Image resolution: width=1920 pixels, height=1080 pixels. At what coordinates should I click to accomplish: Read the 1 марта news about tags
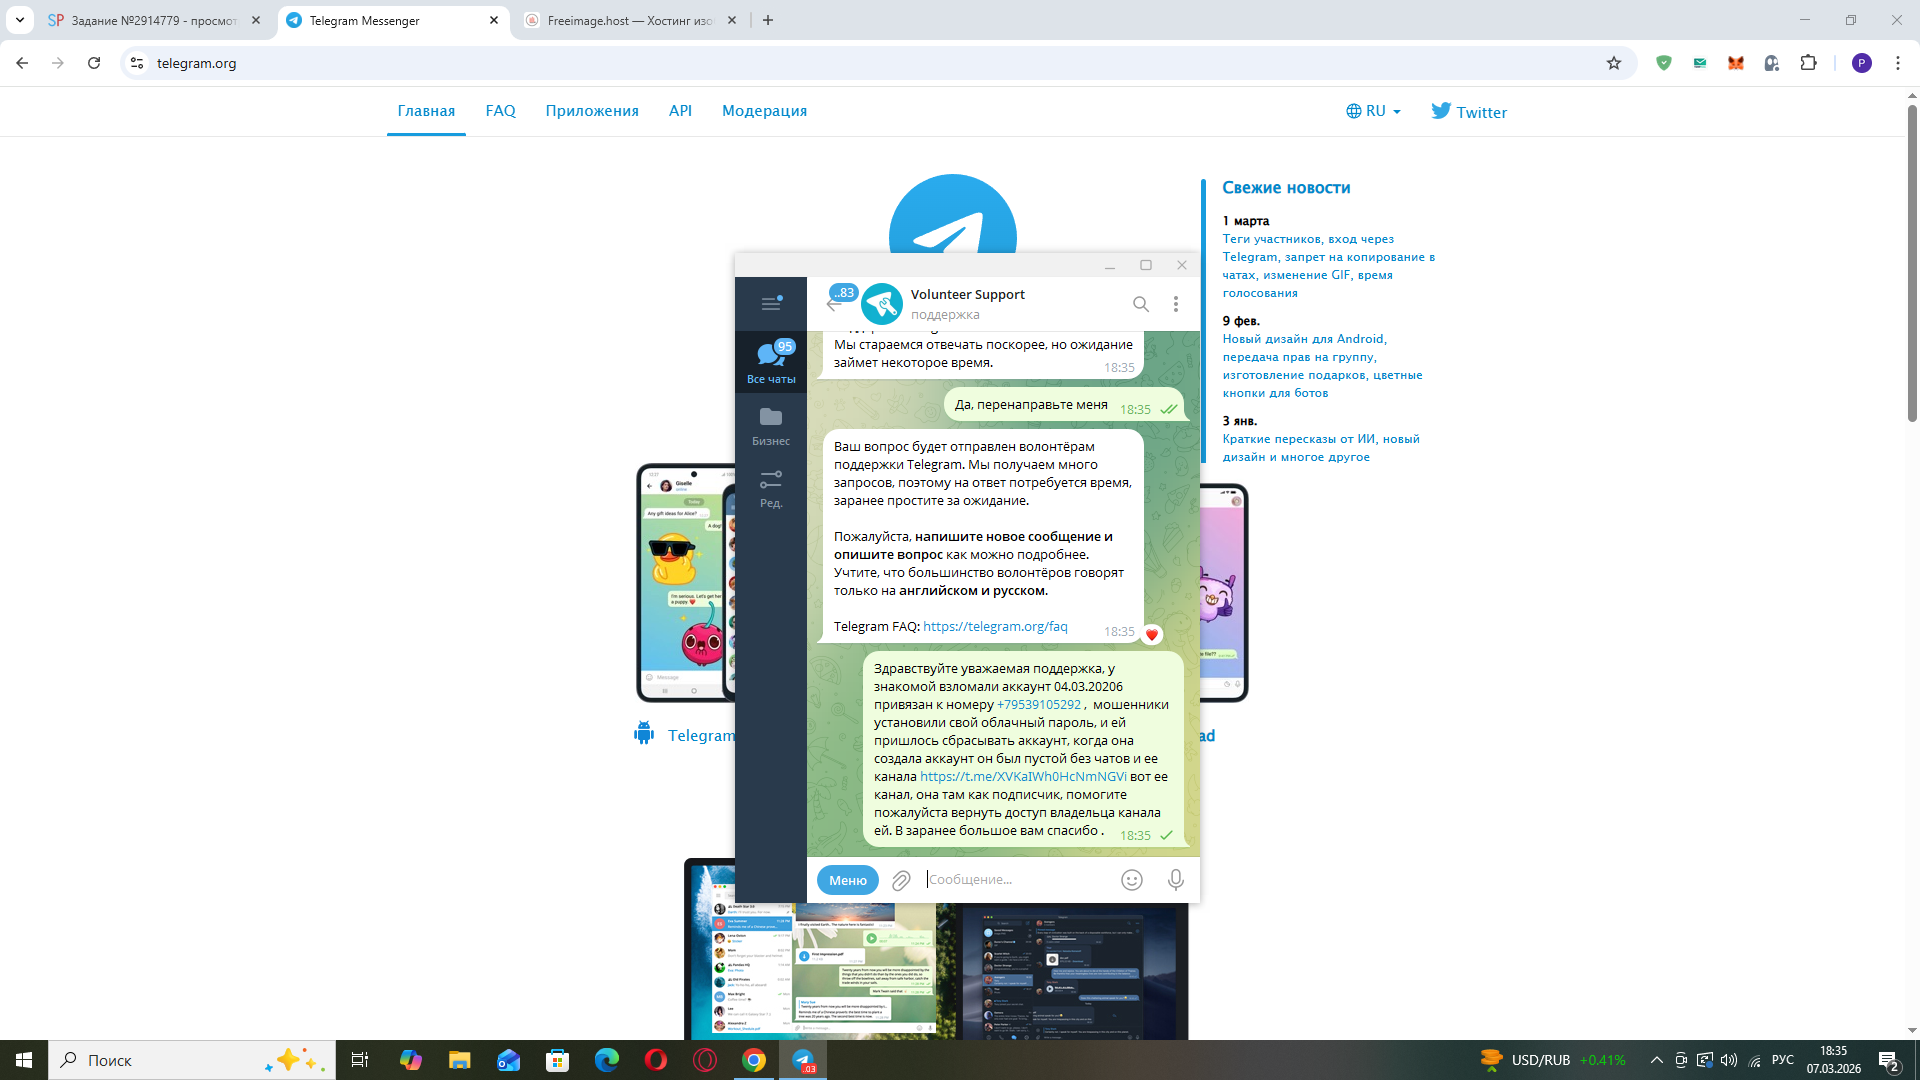1328,266
